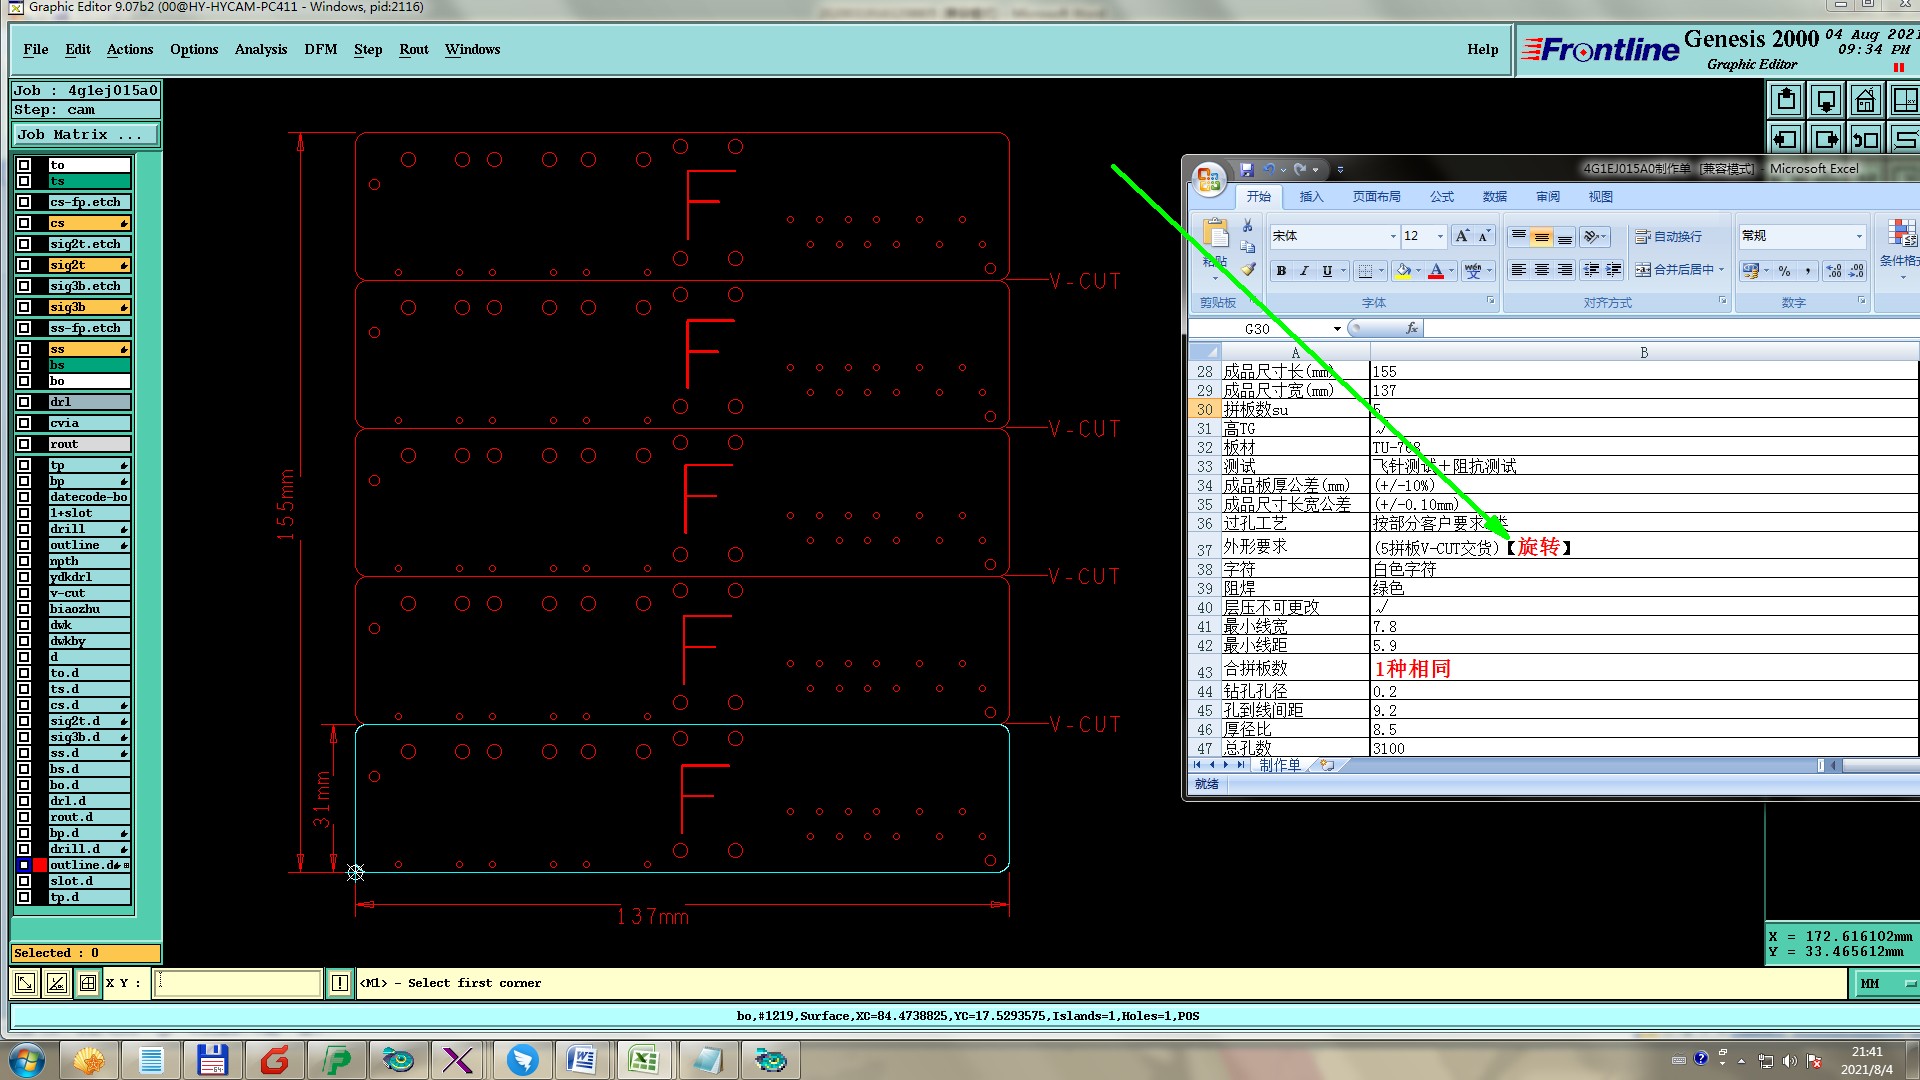Open Excel from the Windows taskbar
The image size is (1920, 1080).
coord(643,1060)
